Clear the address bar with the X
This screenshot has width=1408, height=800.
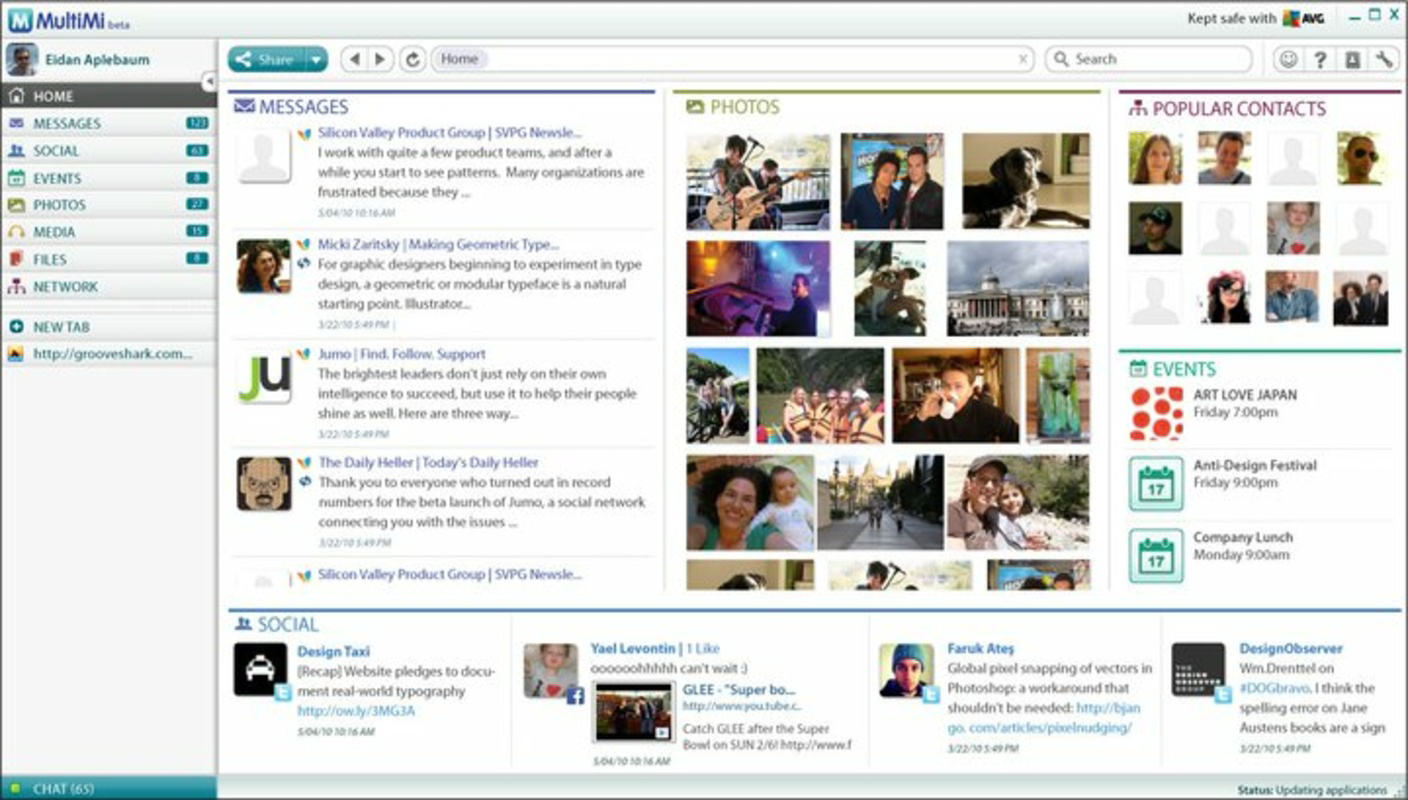[1023, 59]
